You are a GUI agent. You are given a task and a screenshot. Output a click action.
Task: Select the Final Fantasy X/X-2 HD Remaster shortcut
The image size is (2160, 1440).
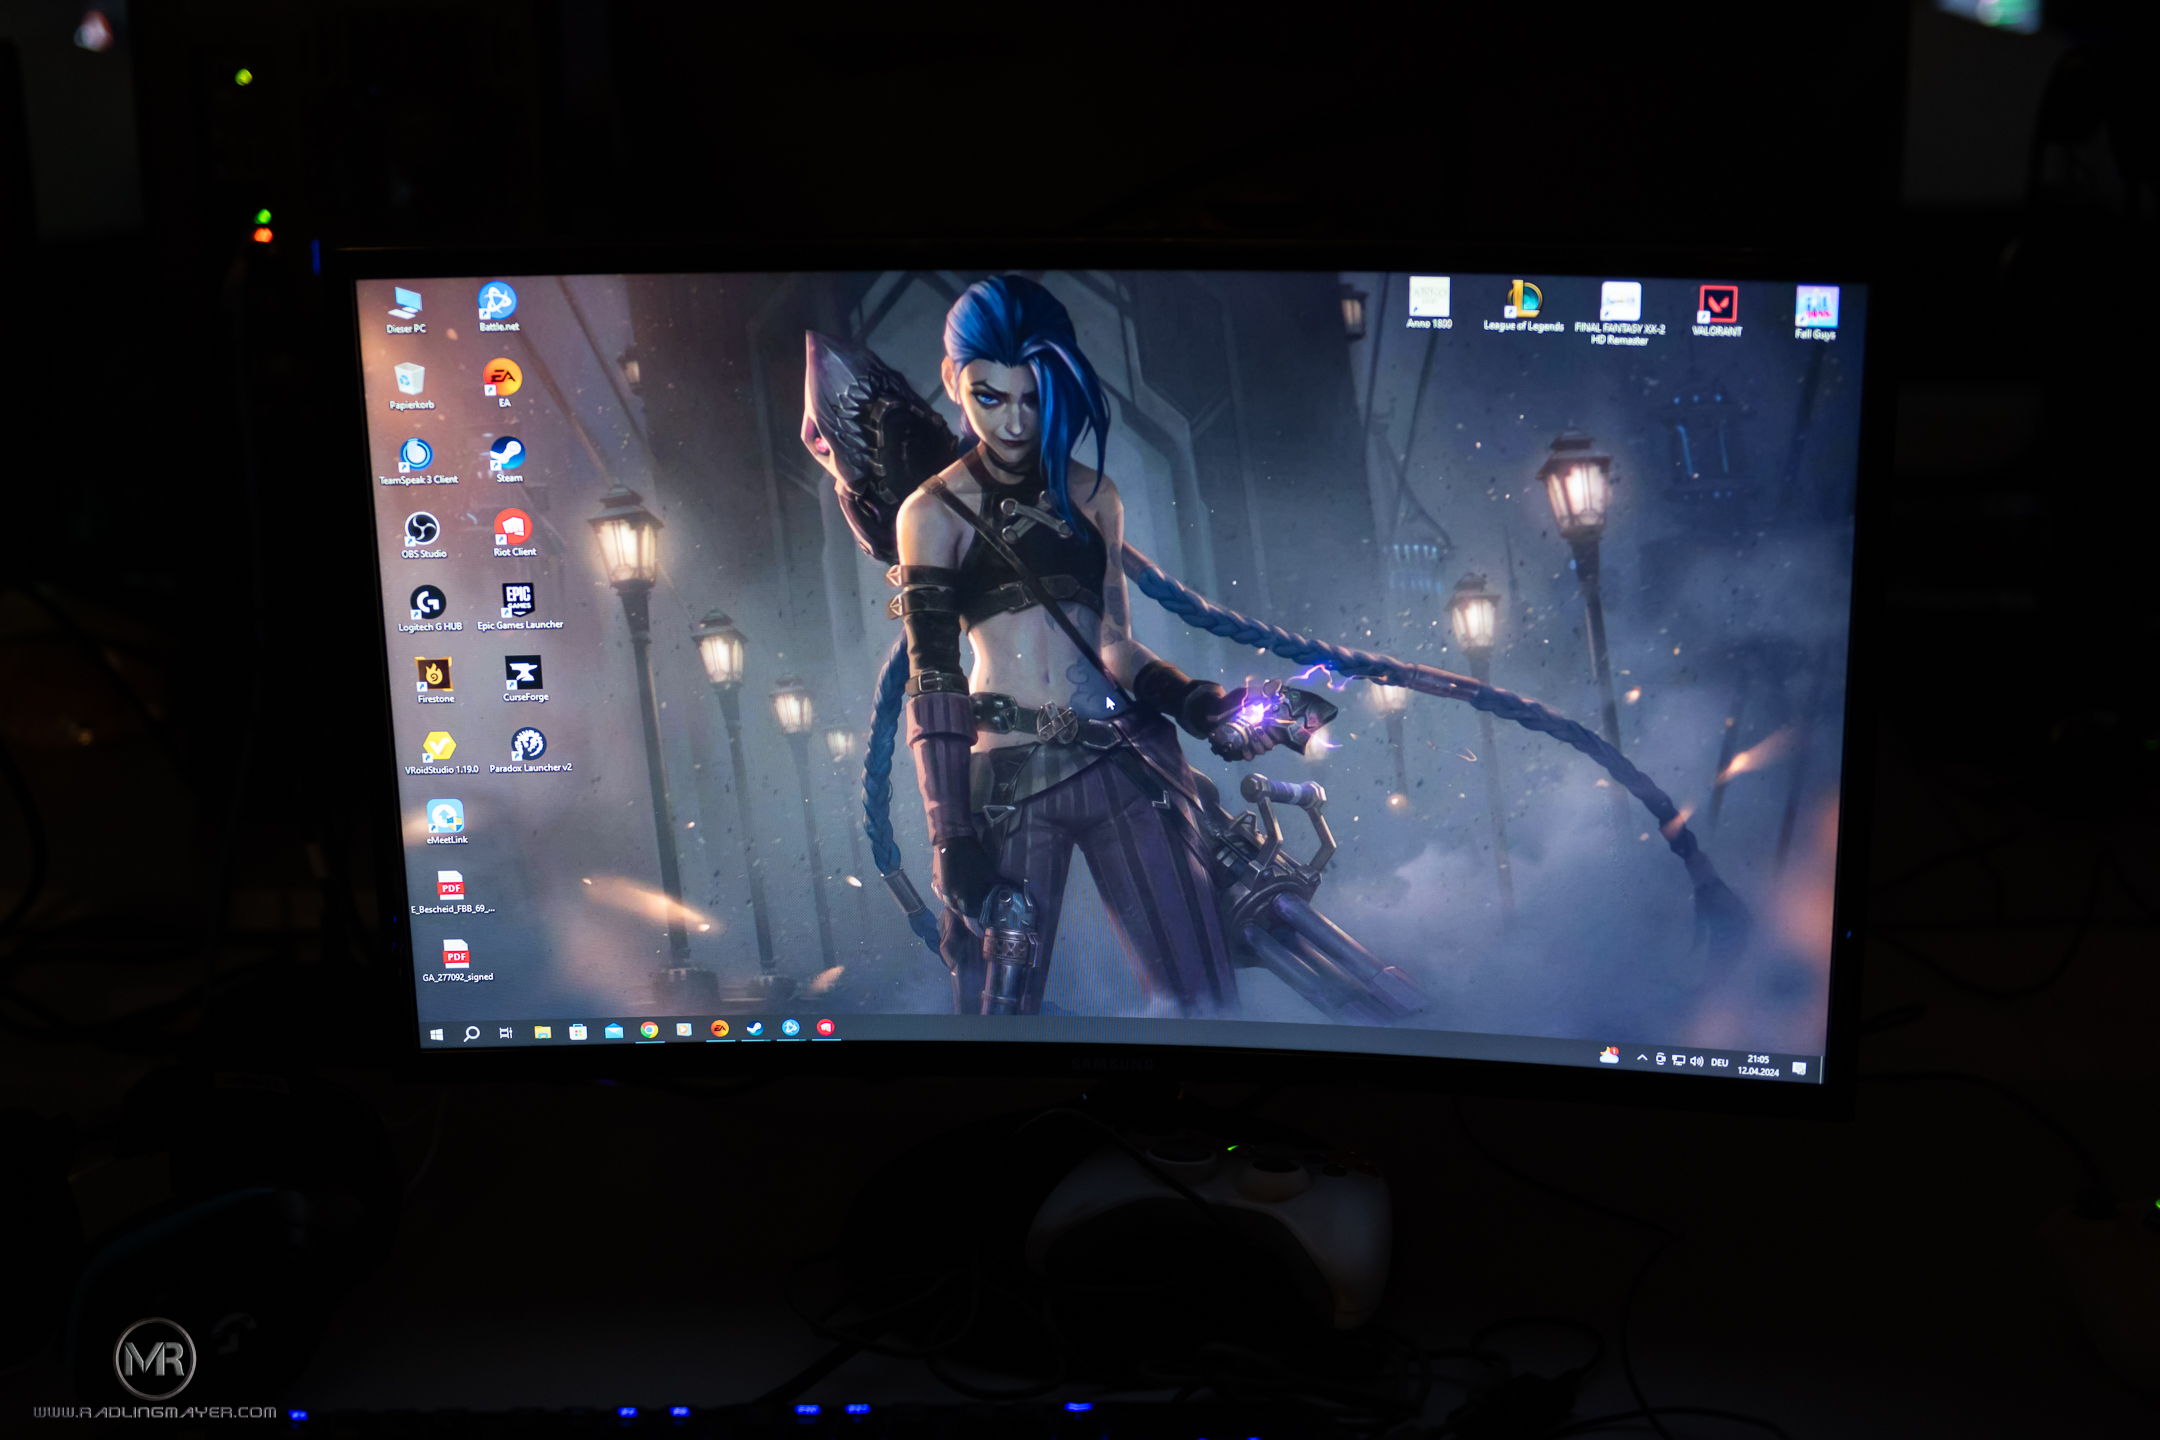1620,314
